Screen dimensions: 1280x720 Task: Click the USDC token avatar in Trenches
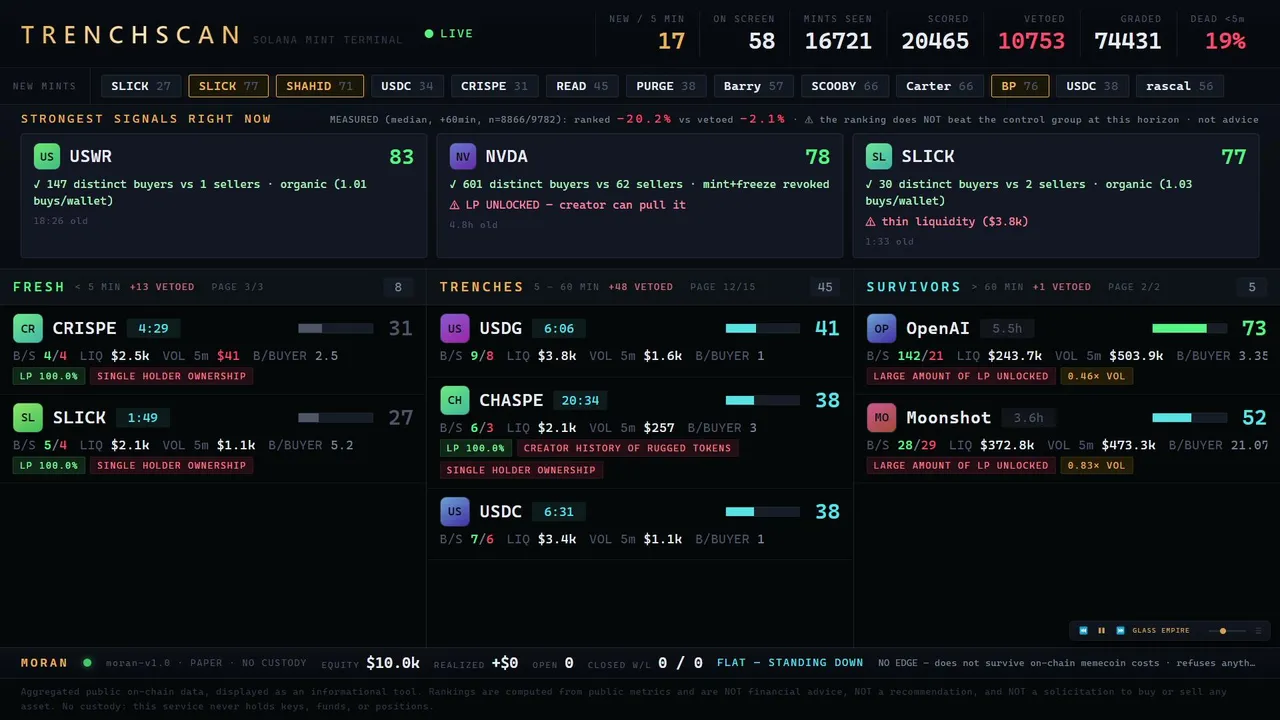point(455,511)
